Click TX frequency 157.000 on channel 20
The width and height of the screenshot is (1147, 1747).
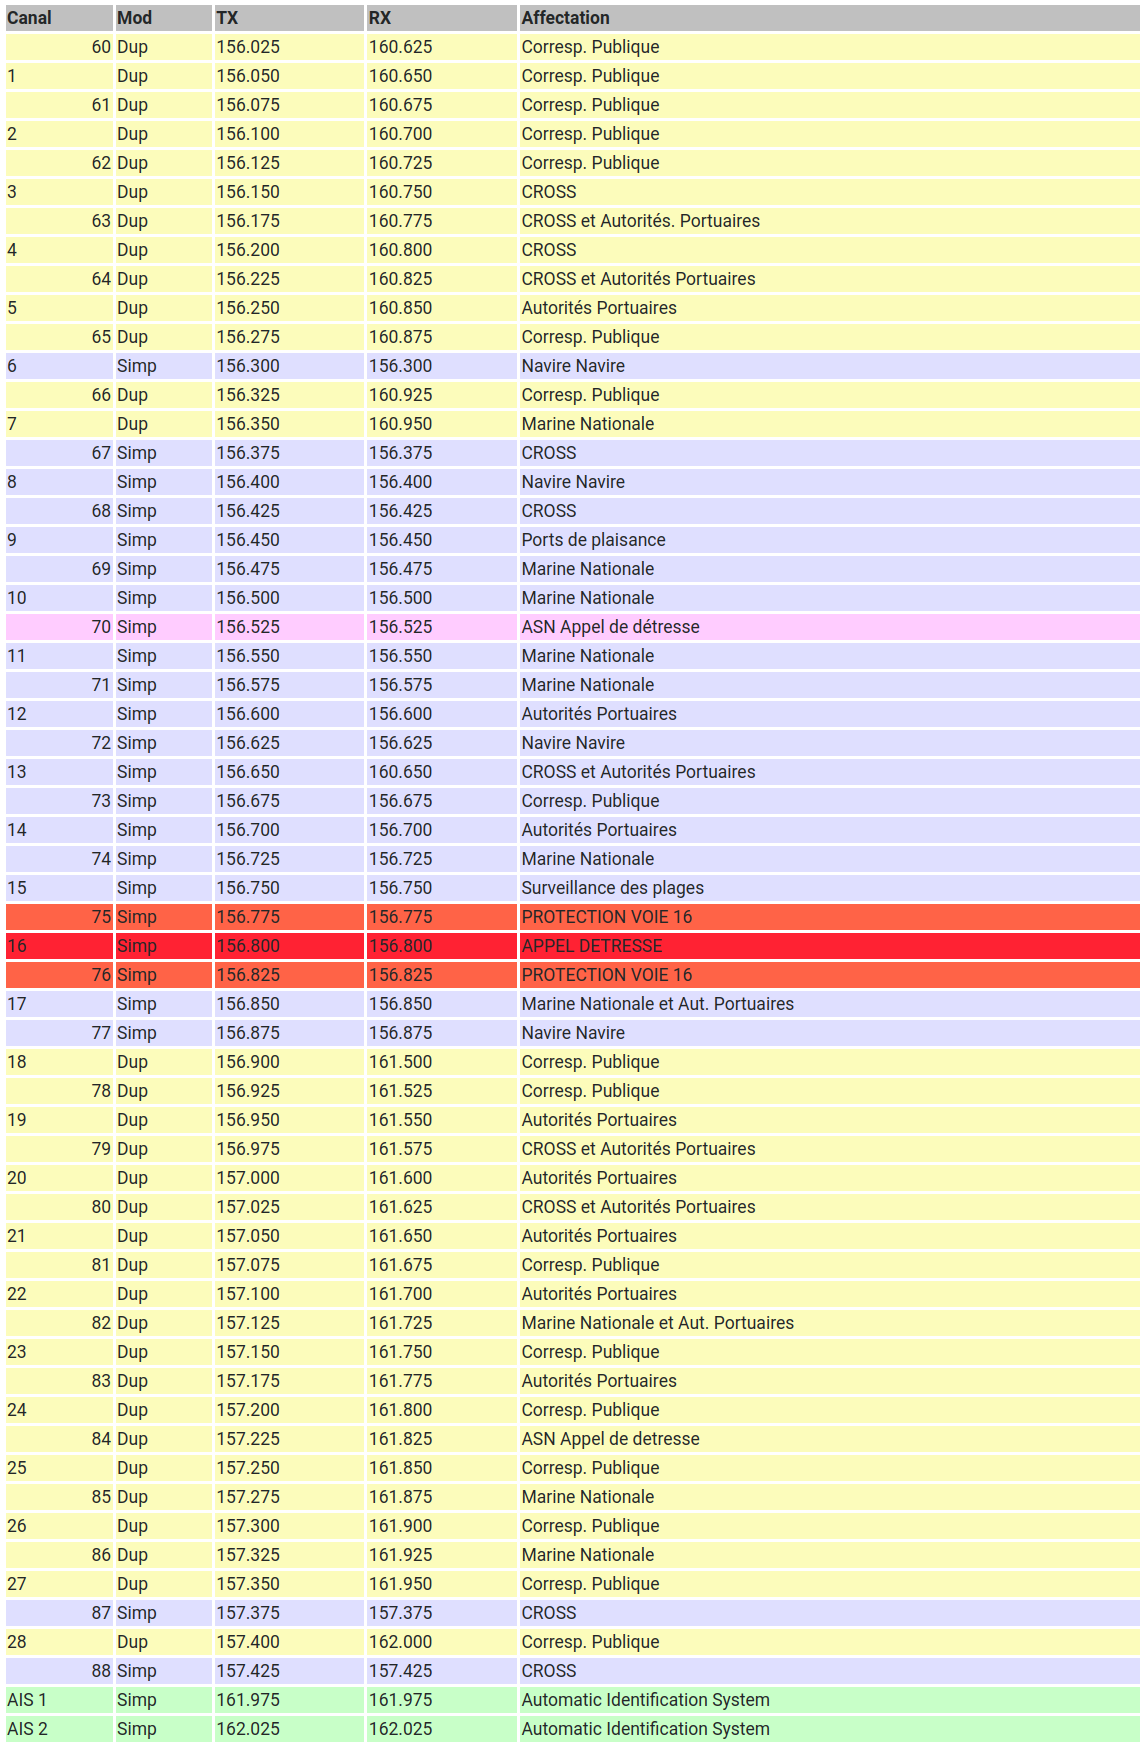[288, 1178]
